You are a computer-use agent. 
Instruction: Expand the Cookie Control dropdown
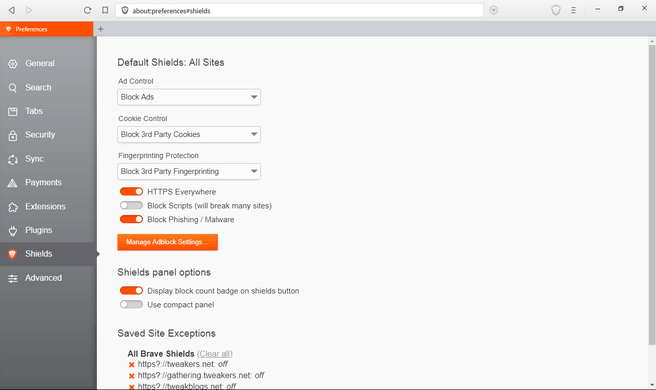tap(189, 134)
